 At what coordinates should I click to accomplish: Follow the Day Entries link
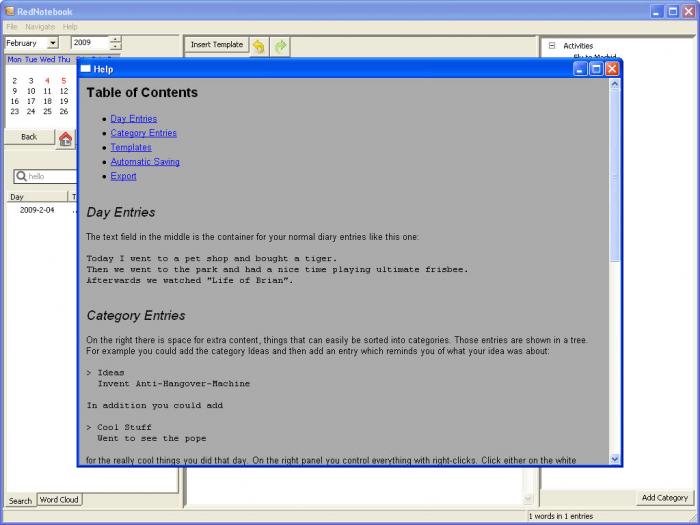pyautogui.click(x=134, y=119)
